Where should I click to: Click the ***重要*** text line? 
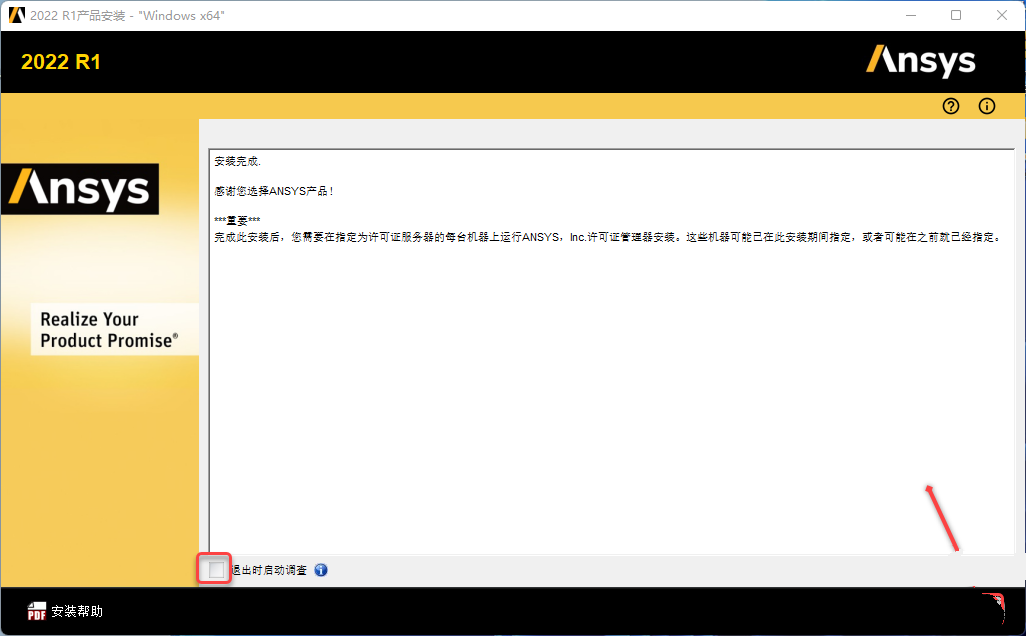pos(238,221)
